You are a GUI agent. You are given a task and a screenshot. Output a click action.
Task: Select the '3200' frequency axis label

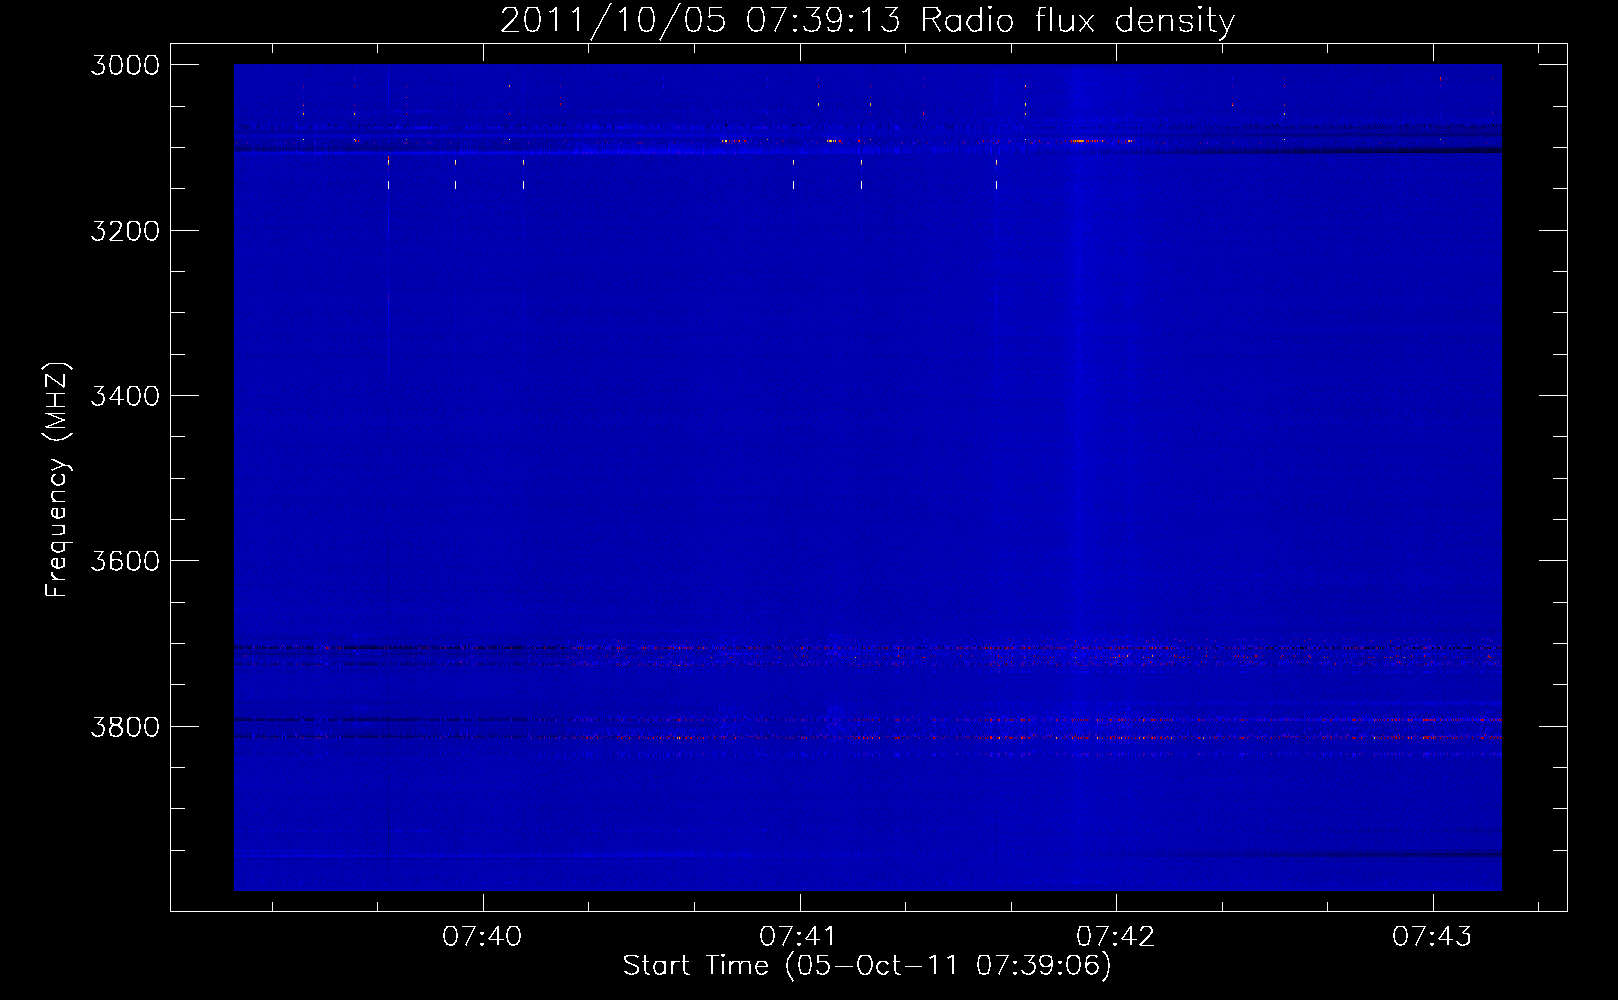pyautogui.click(x=125, y=231)
